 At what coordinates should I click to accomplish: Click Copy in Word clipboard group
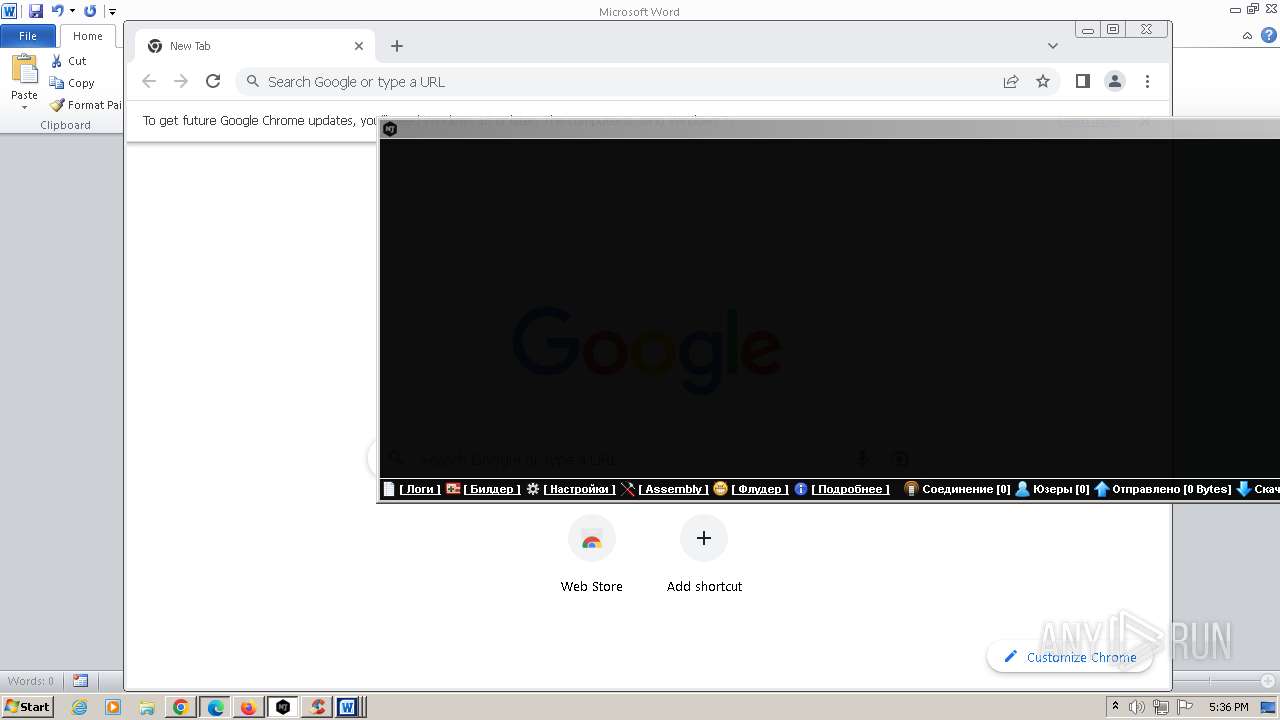(x=71, y=83)
